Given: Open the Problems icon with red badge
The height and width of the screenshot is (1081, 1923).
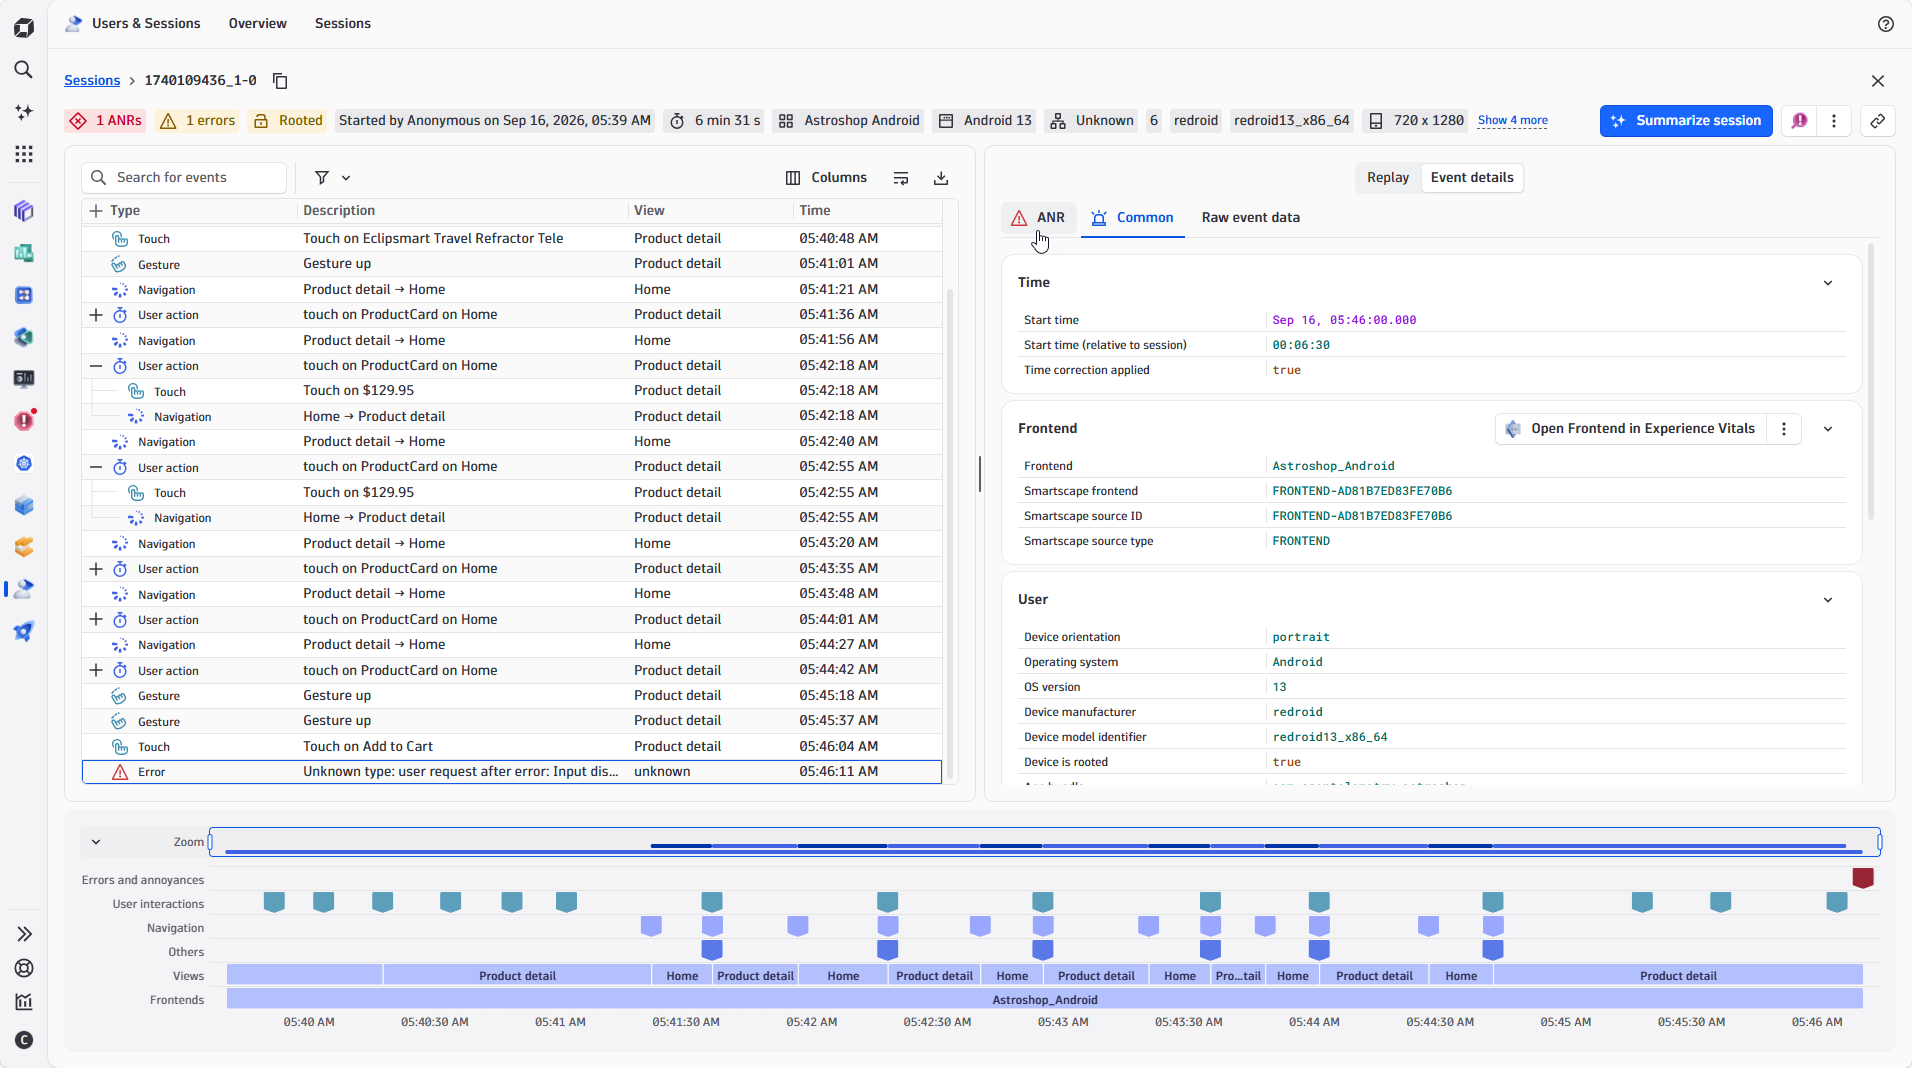Looking at the screenshot, I should (x=24, y=422).
